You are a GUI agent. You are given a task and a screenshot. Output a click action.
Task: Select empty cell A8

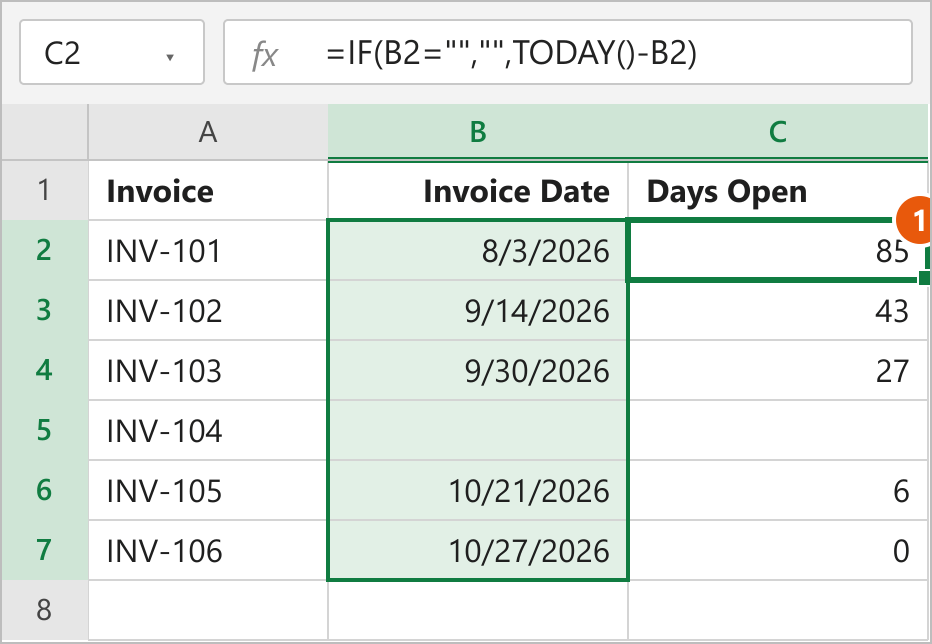tap(208, 610)
